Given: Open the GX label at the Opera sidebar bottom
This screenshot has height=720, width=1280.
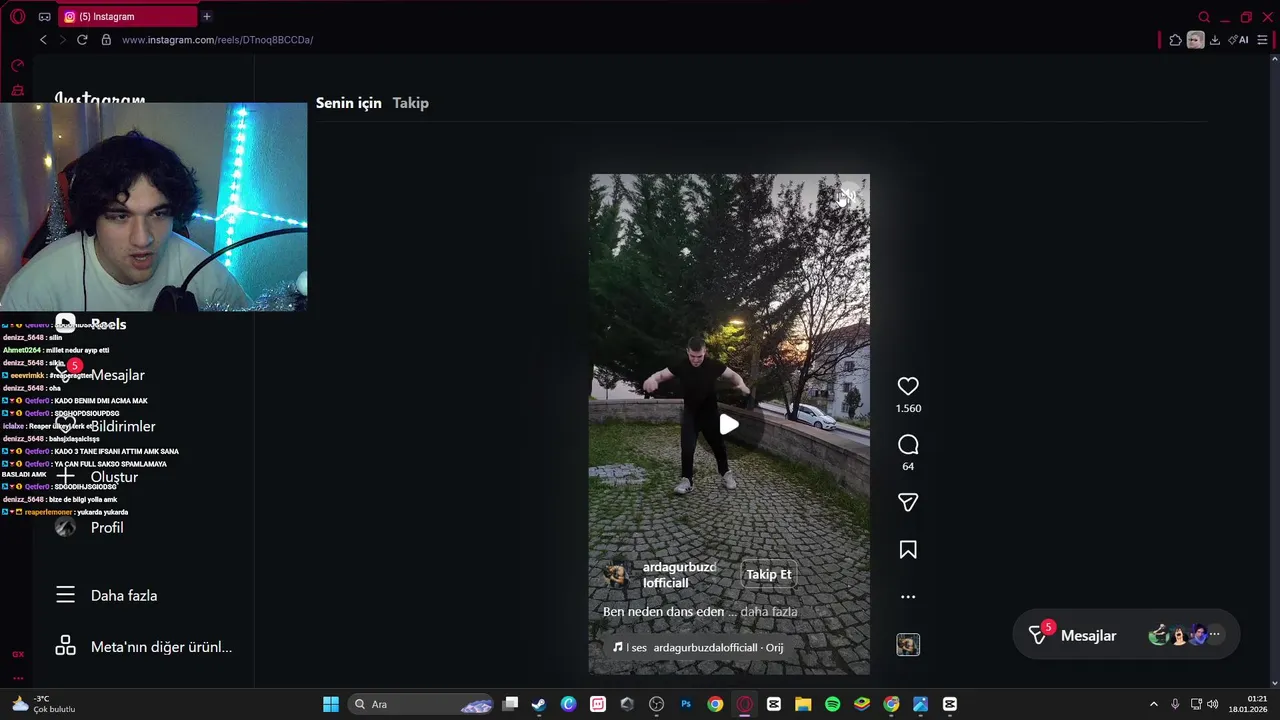Looking at the screenshot, I should tap(18, 654).
